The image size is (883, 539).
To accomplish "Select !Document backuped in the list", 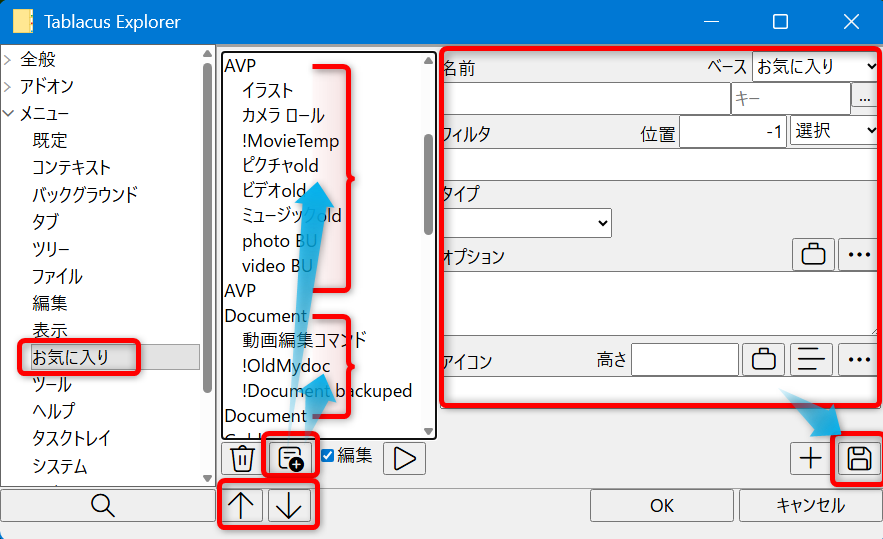I will 327,390.
